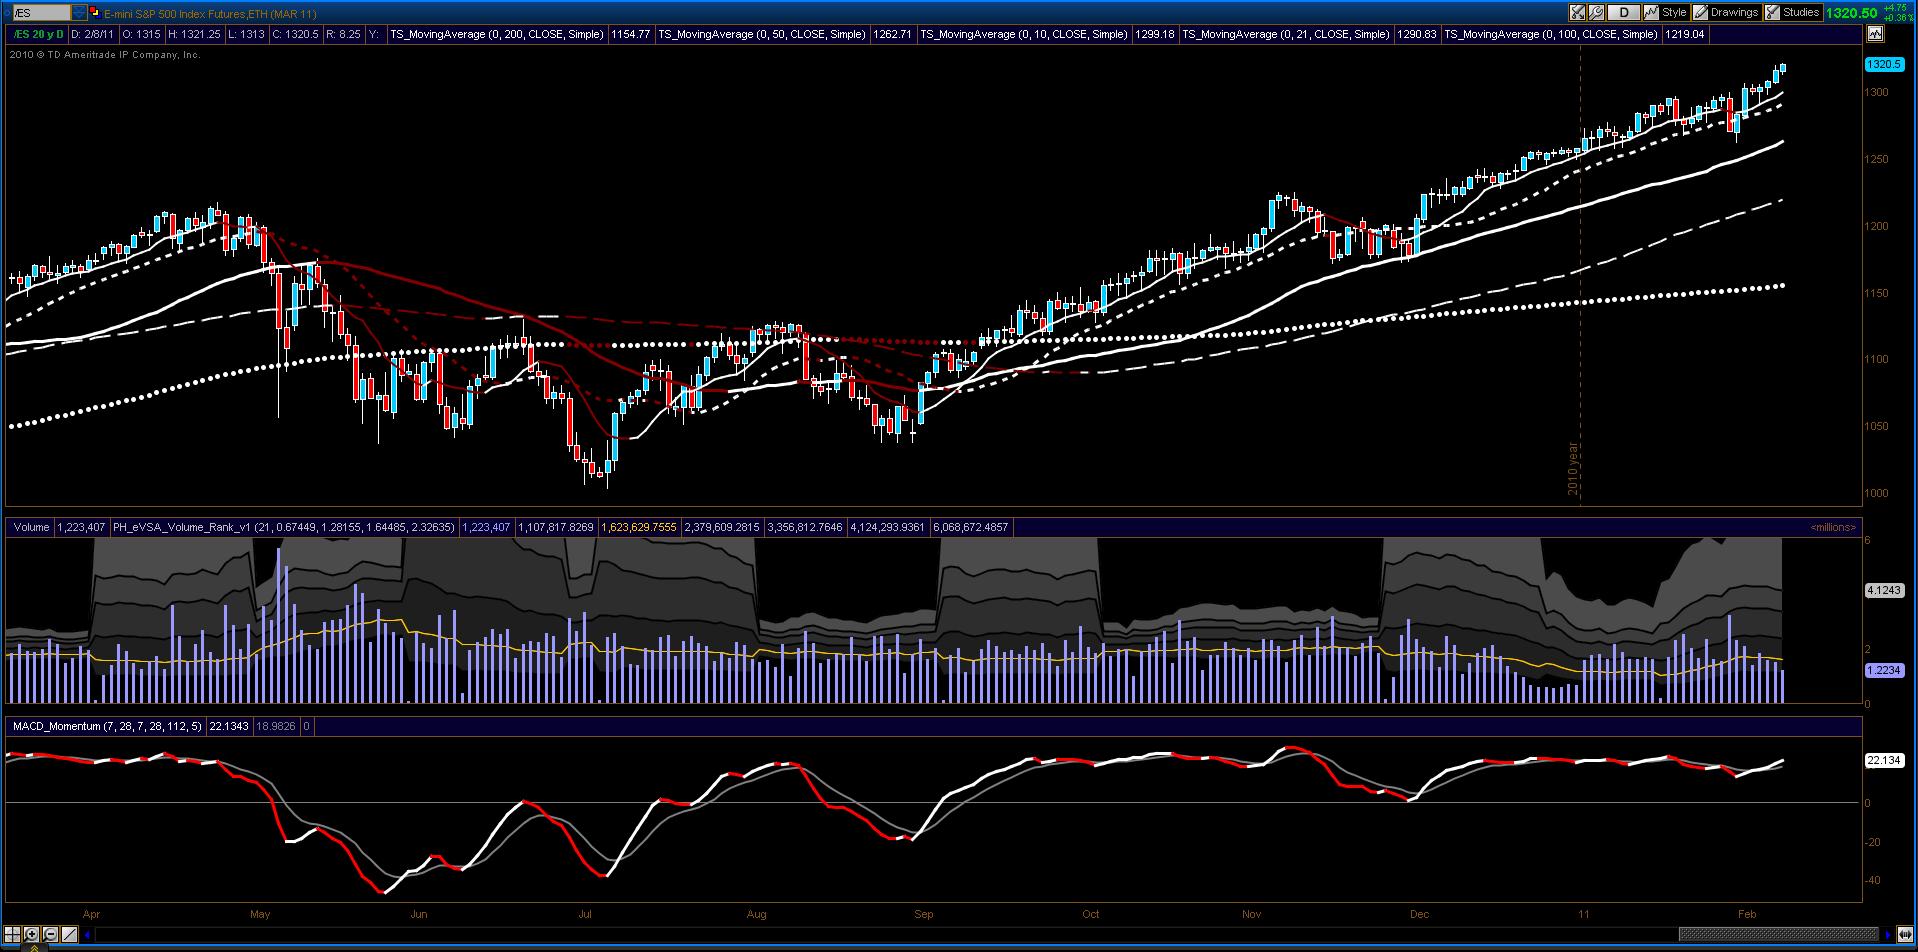Viewport: 1918px width, 952px height.
Task: Click the zoom out magnifier icon
Action: (51, 934)
